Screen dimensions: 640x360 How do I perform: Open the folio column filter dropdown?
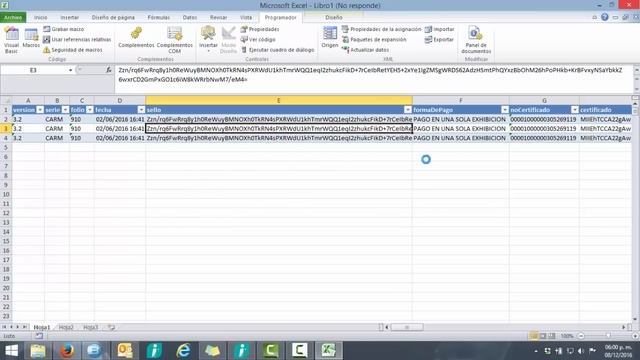(90, 110)
